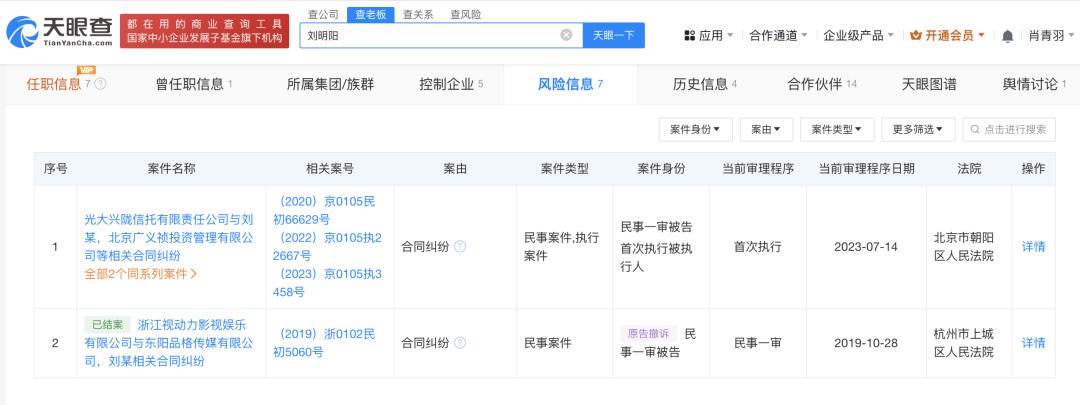Select the 查老板 search tab
Screen dimensions: 1080x405
pyautogui.click(x=371, y=14)
